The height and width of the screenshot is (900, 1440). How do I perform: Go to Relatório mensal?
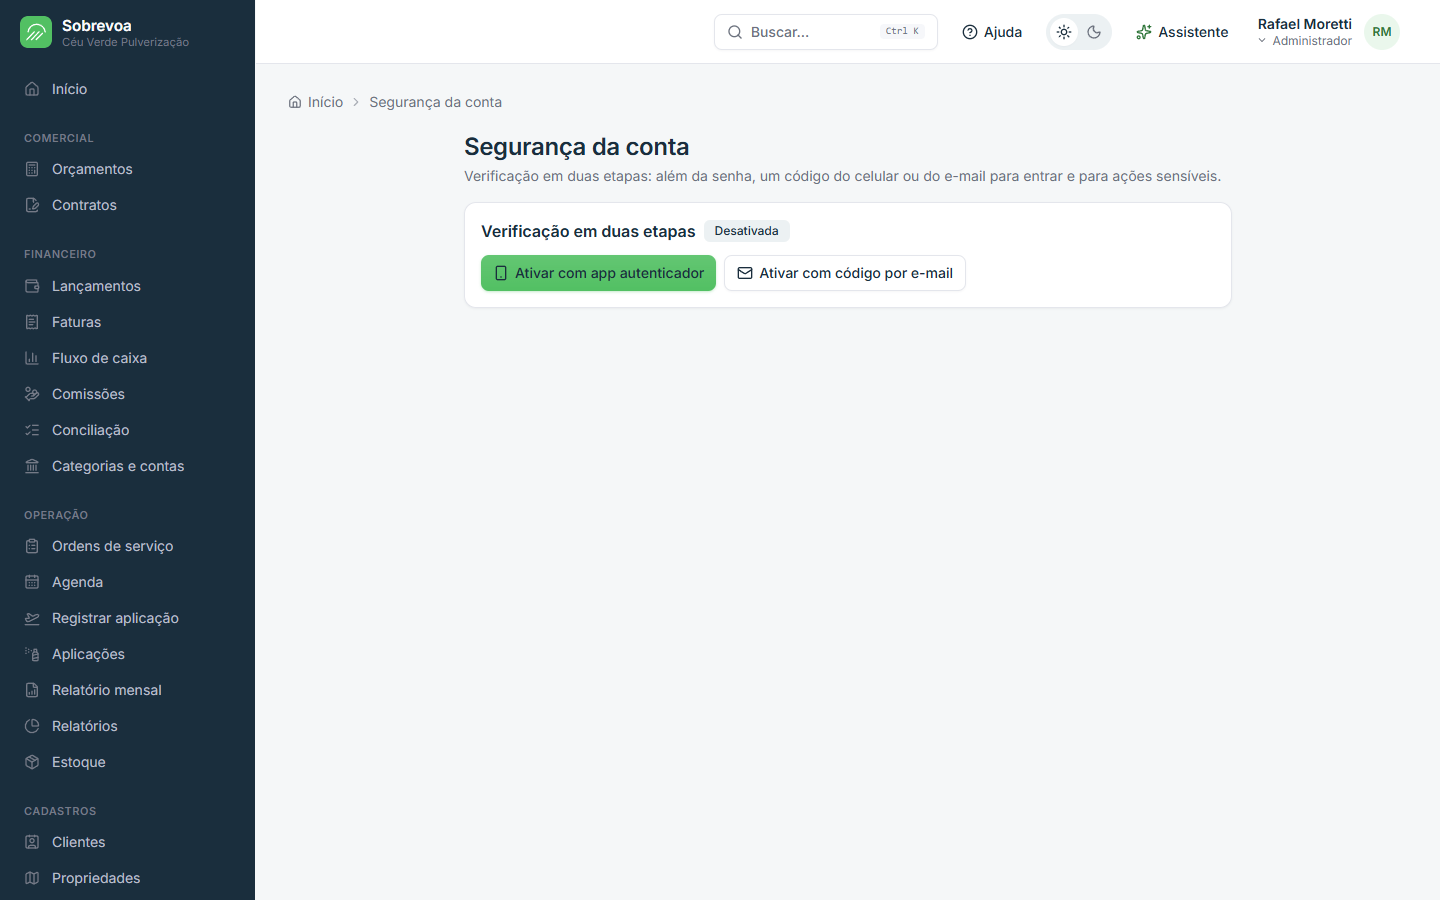[127, 690]
